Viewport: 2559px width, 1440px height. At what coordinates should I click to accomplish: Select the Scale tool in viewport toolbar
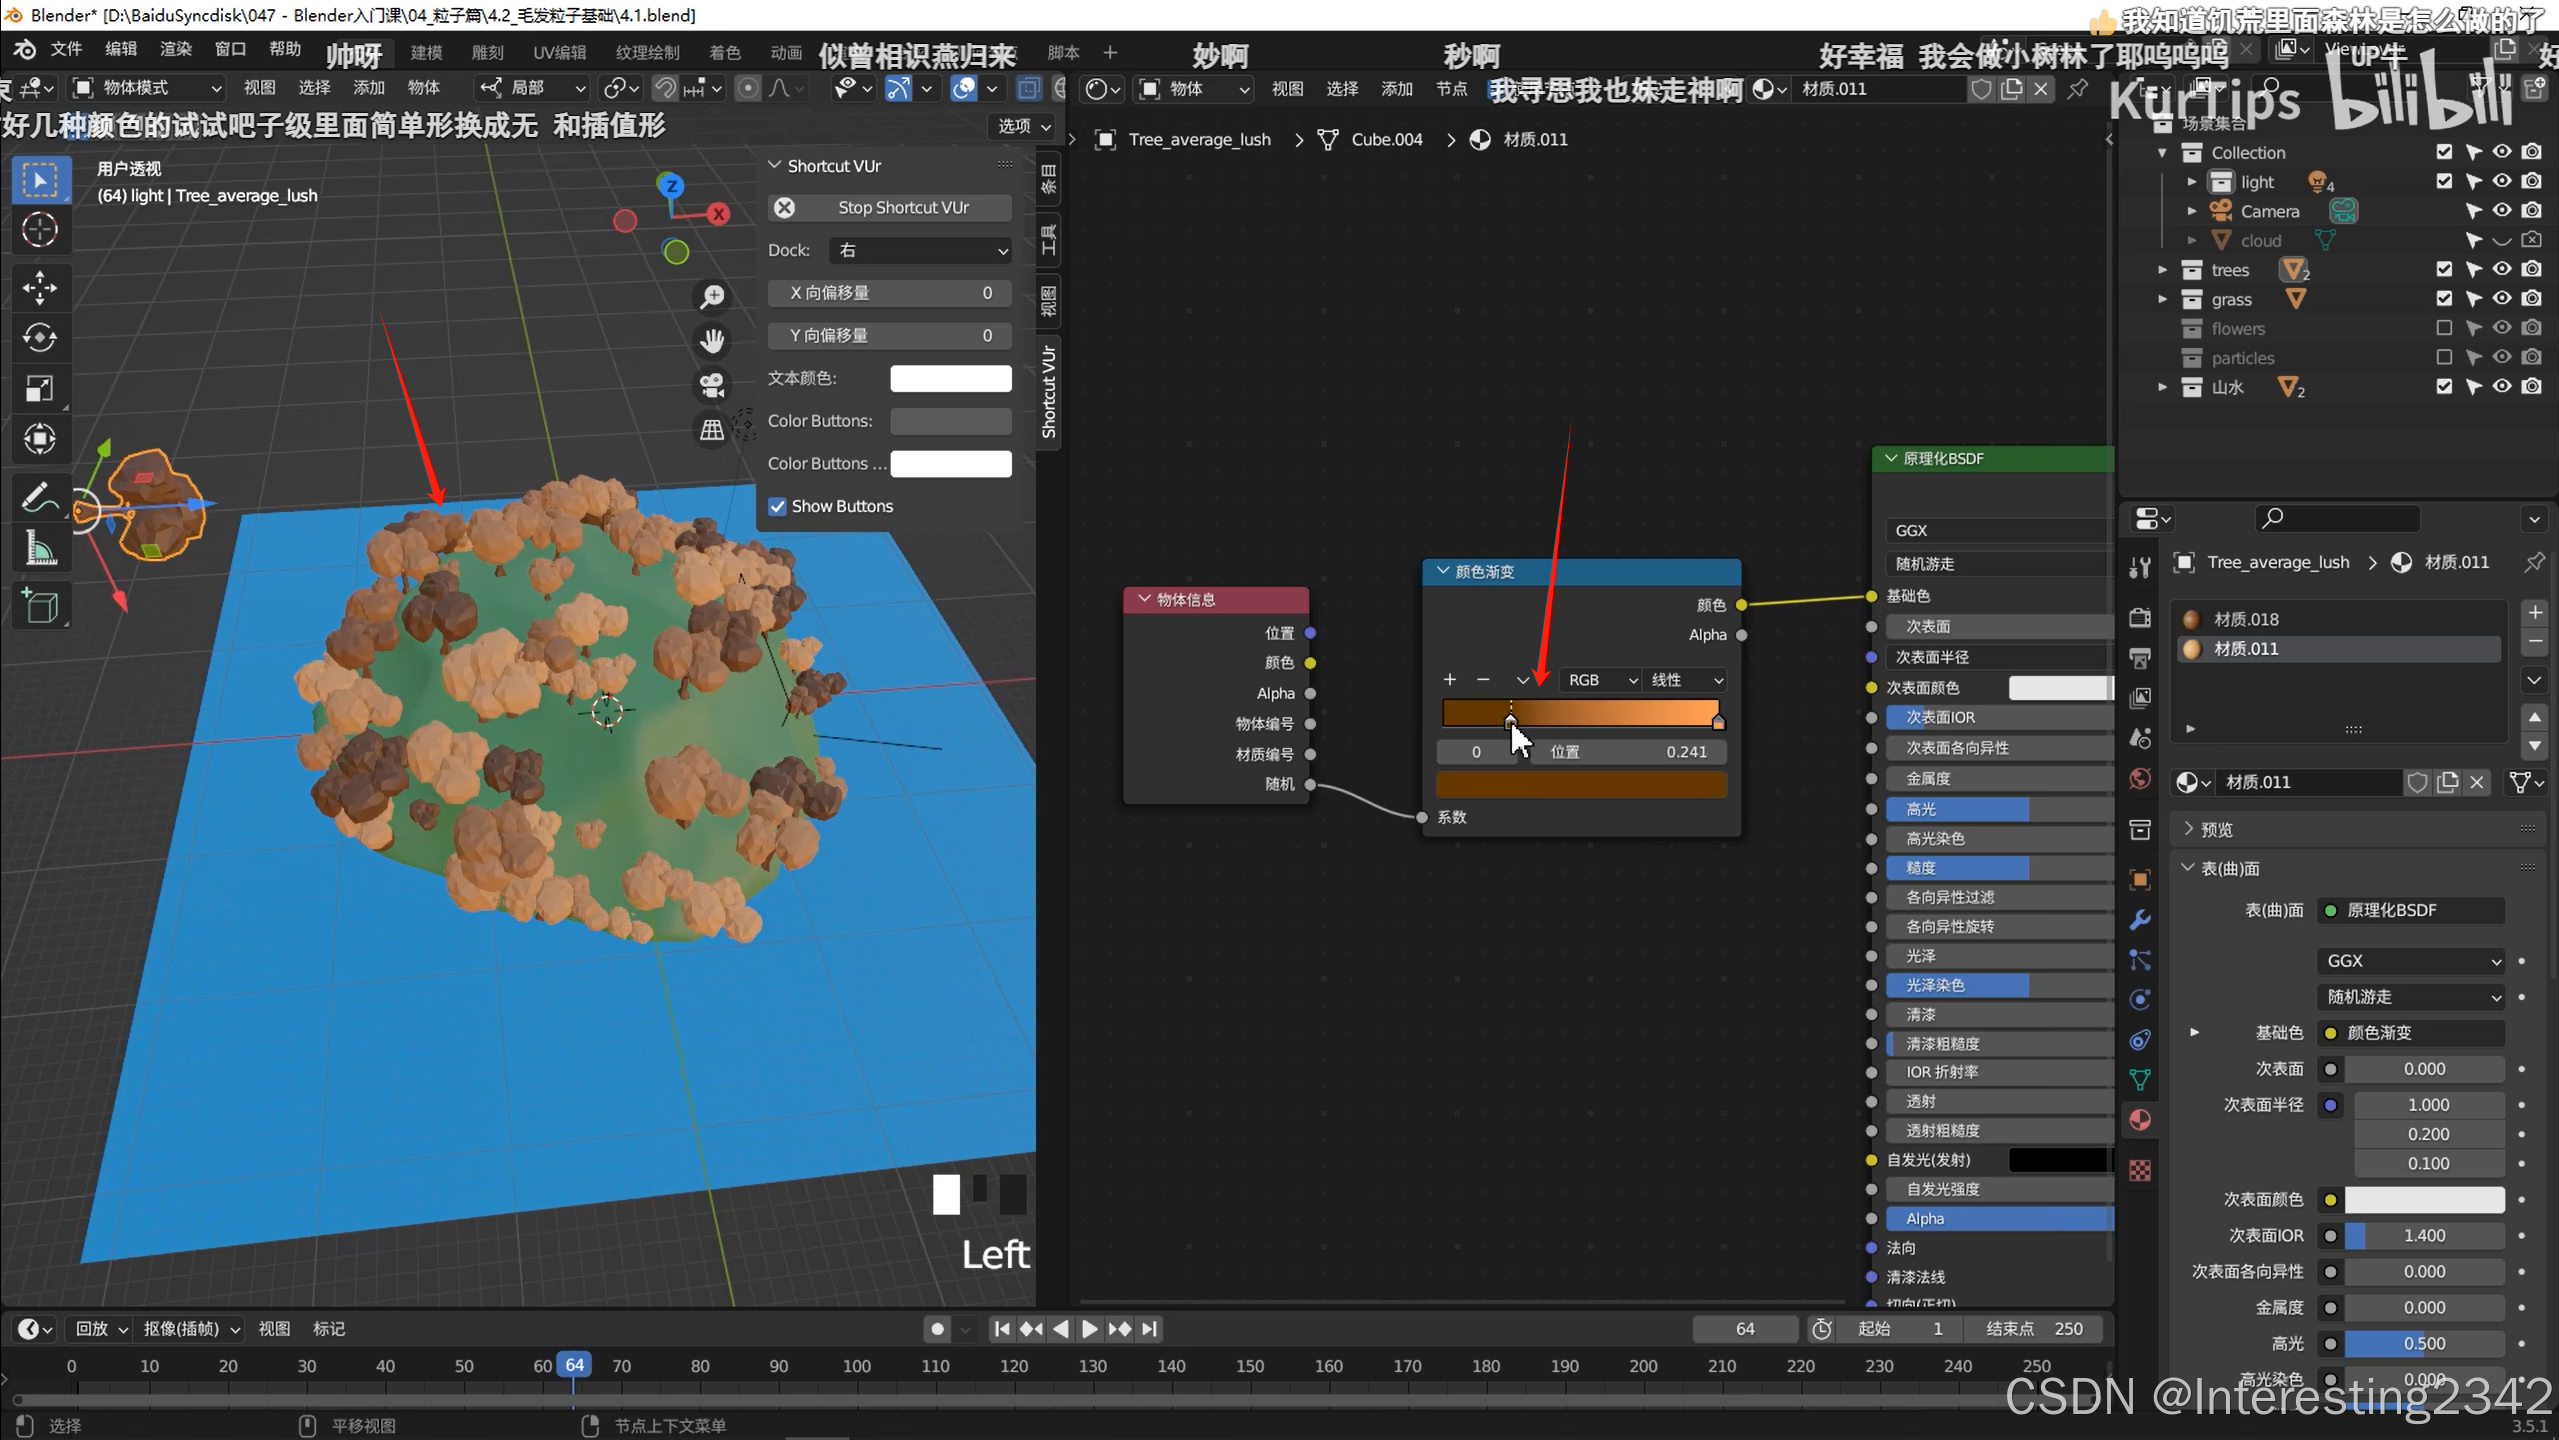coord(40,388)
